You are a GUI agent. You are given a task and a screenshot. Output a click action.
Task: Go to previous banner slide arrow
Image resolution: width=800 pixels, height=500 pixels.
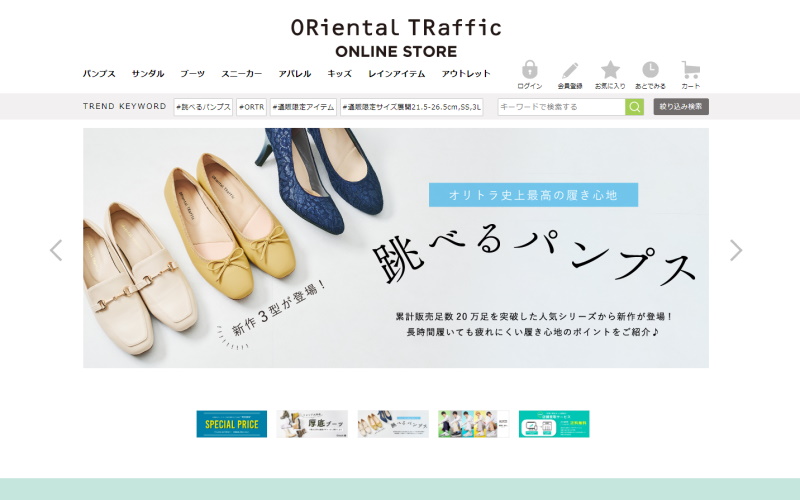click(56, 250)
